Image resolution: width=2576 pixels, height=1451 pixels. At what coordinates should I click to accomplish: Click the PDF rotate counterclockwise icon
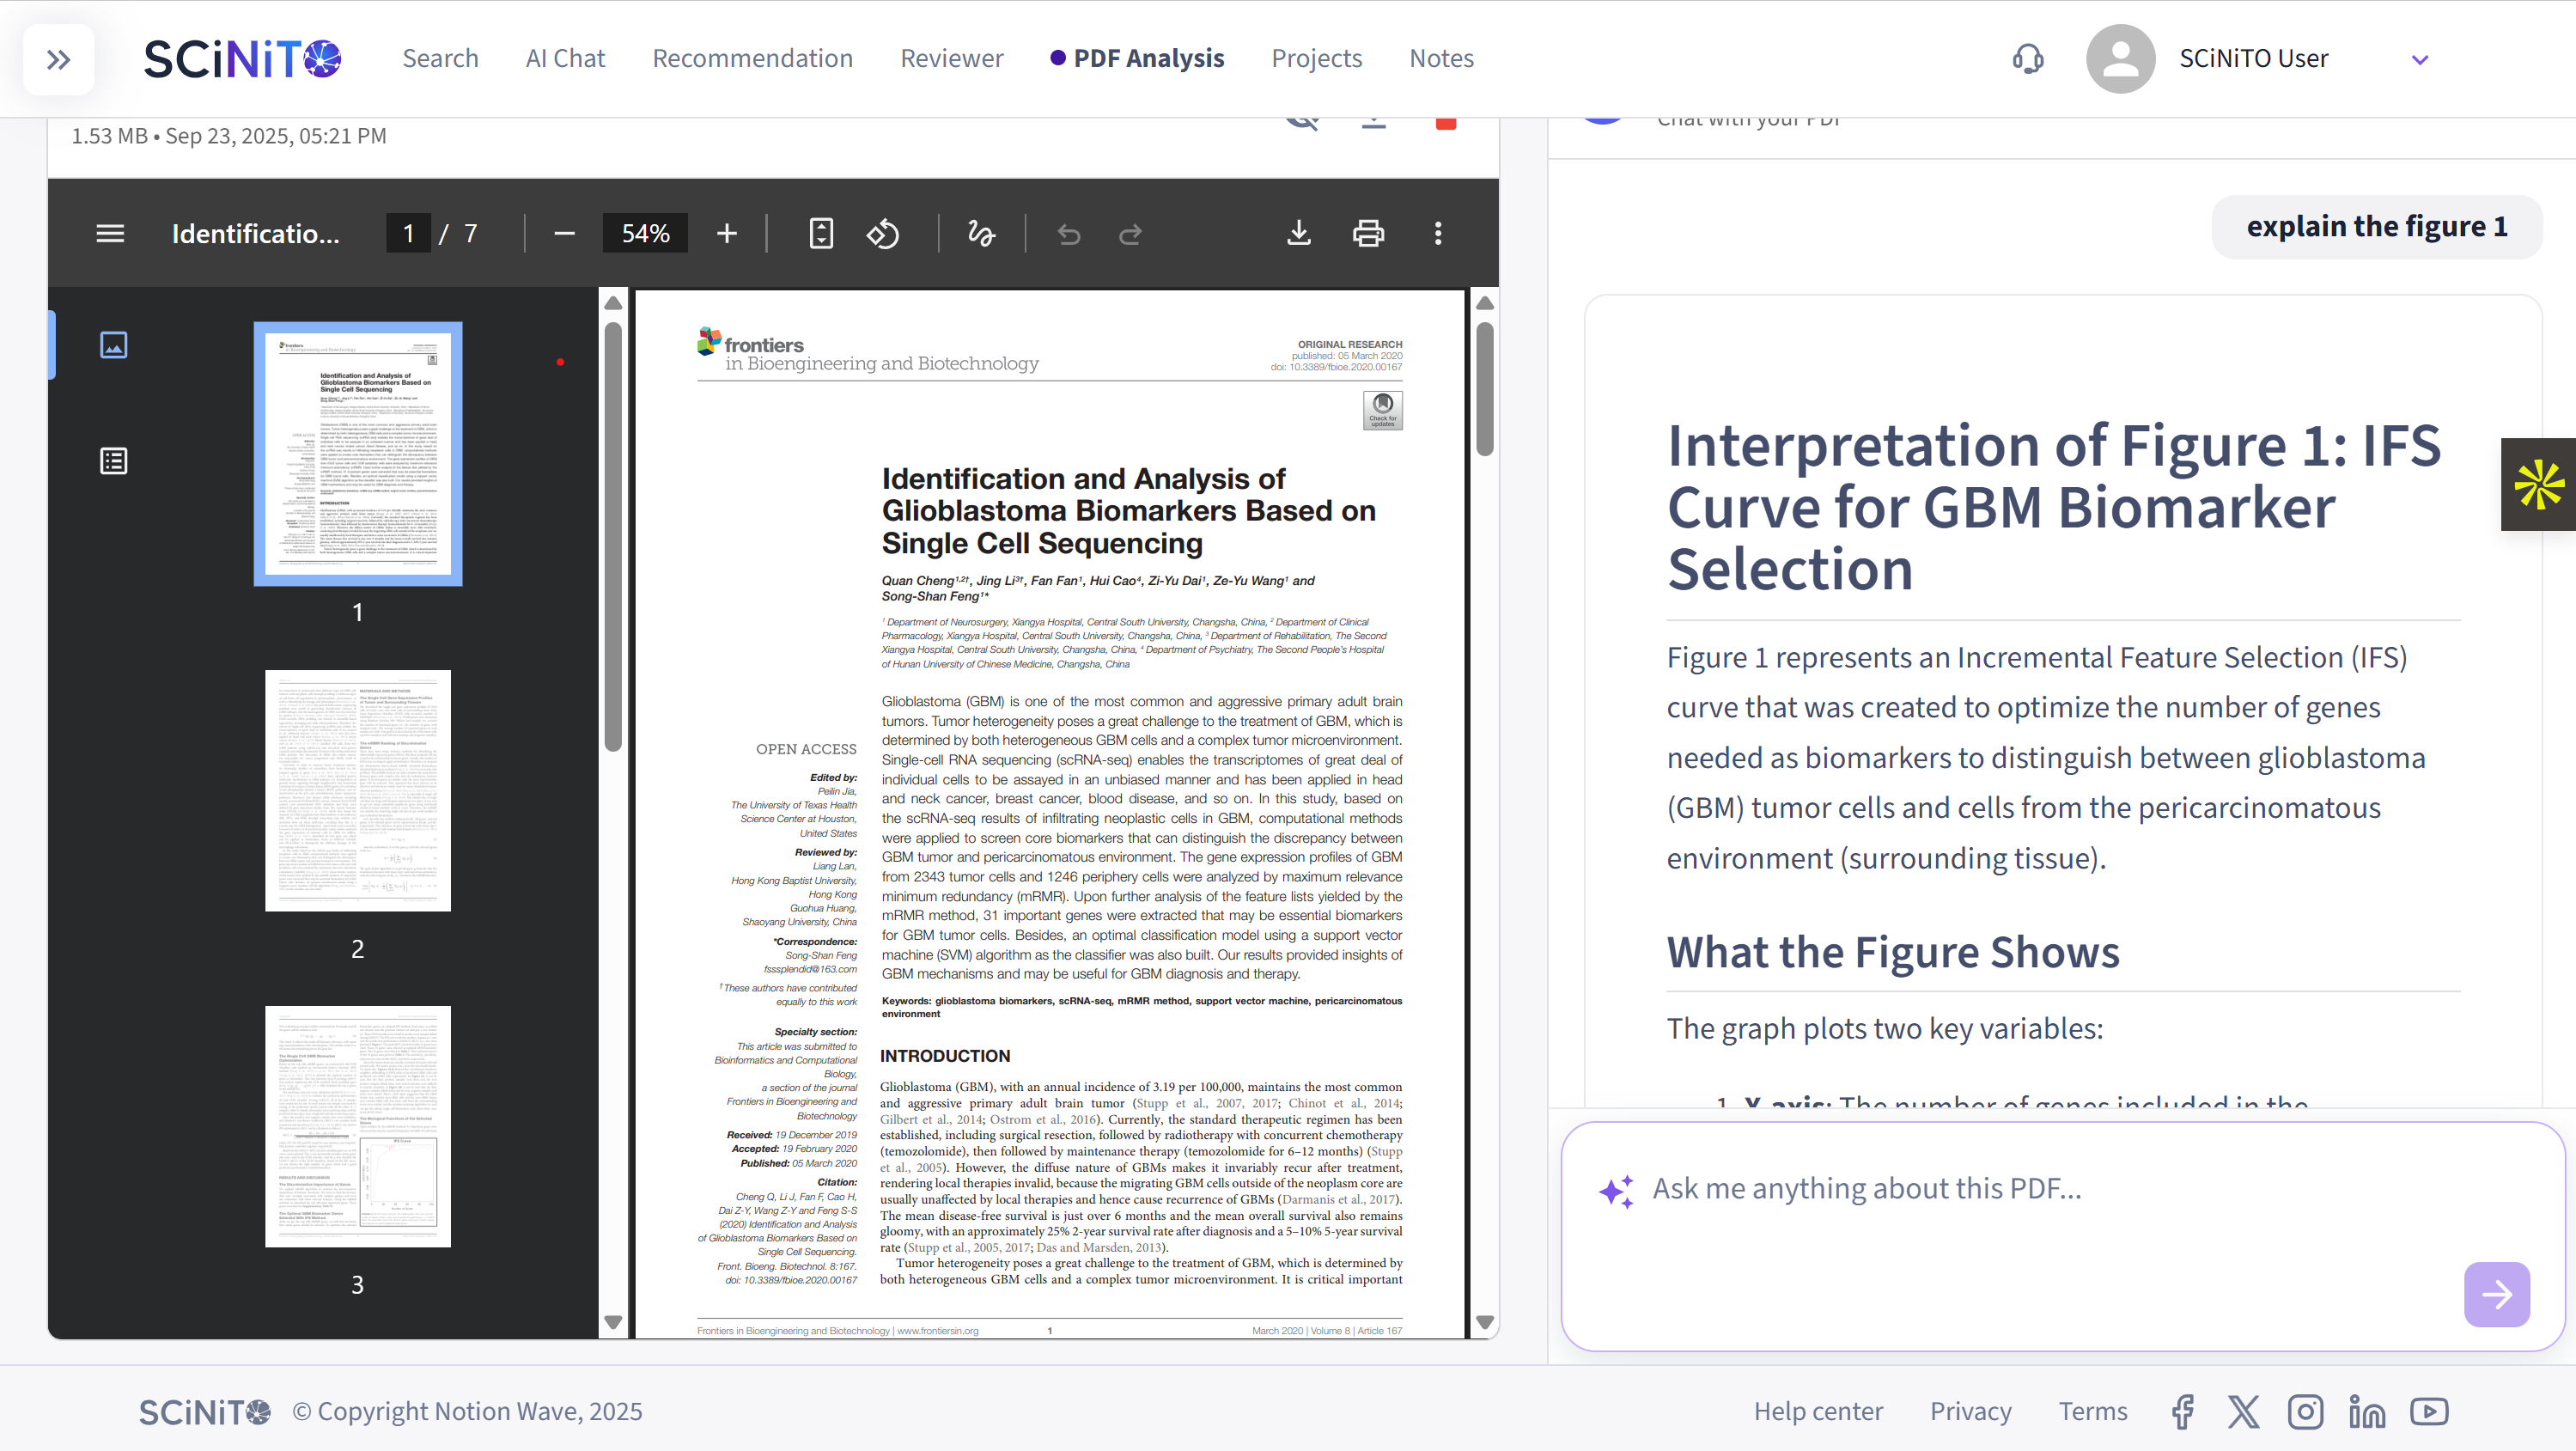(882, 234)
